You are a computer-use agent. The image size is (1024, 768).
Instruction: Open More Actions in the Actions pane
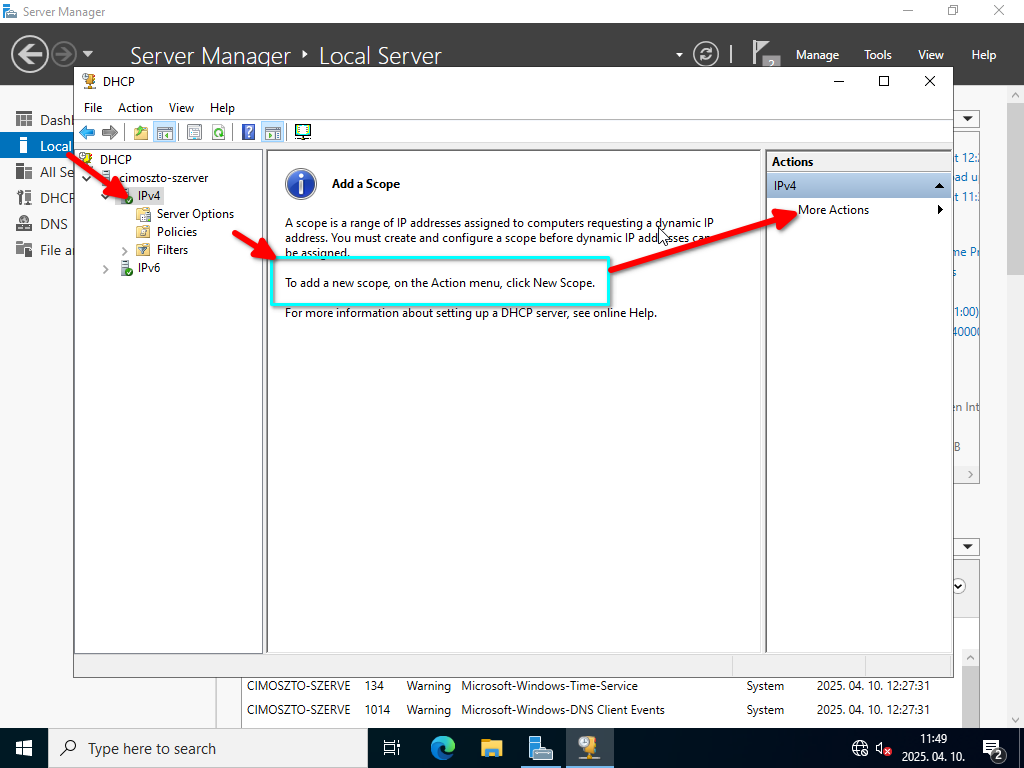tap(834, 210)
